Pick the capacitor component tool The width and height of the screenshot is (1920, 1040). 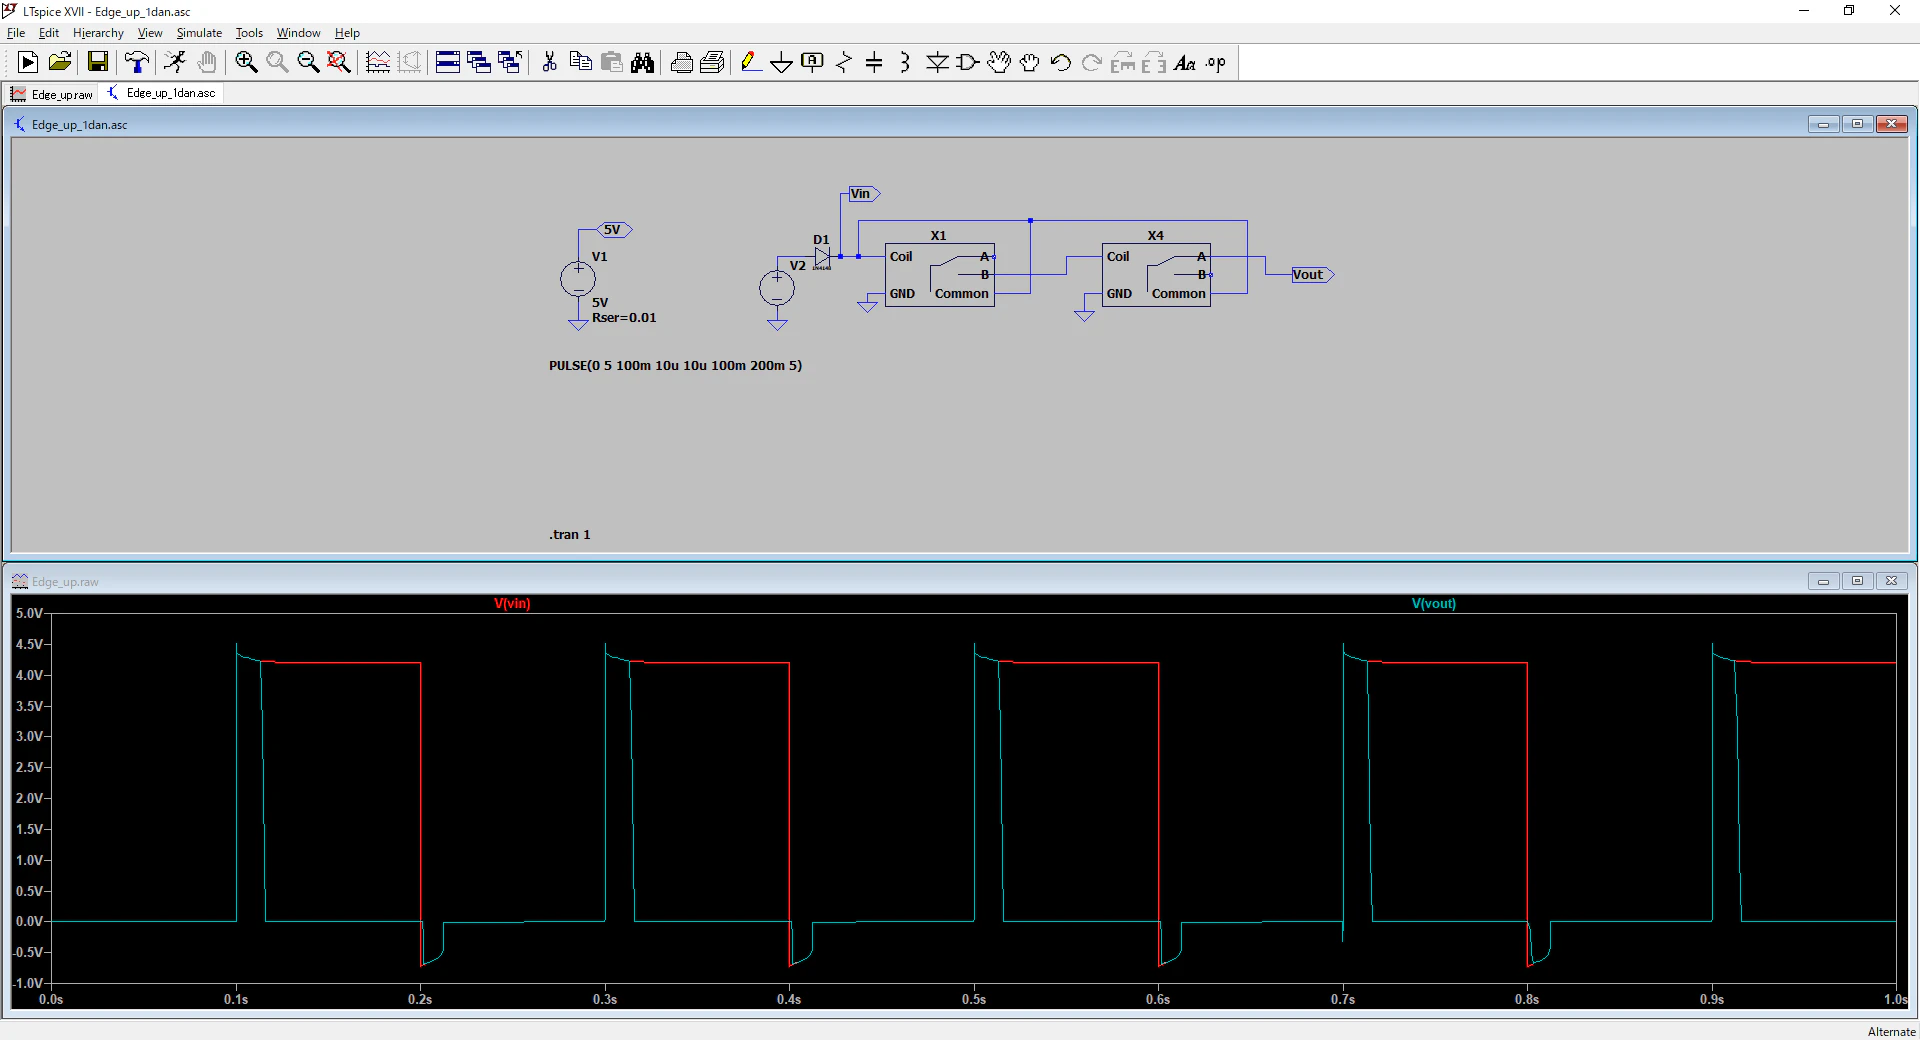point(874,63)
